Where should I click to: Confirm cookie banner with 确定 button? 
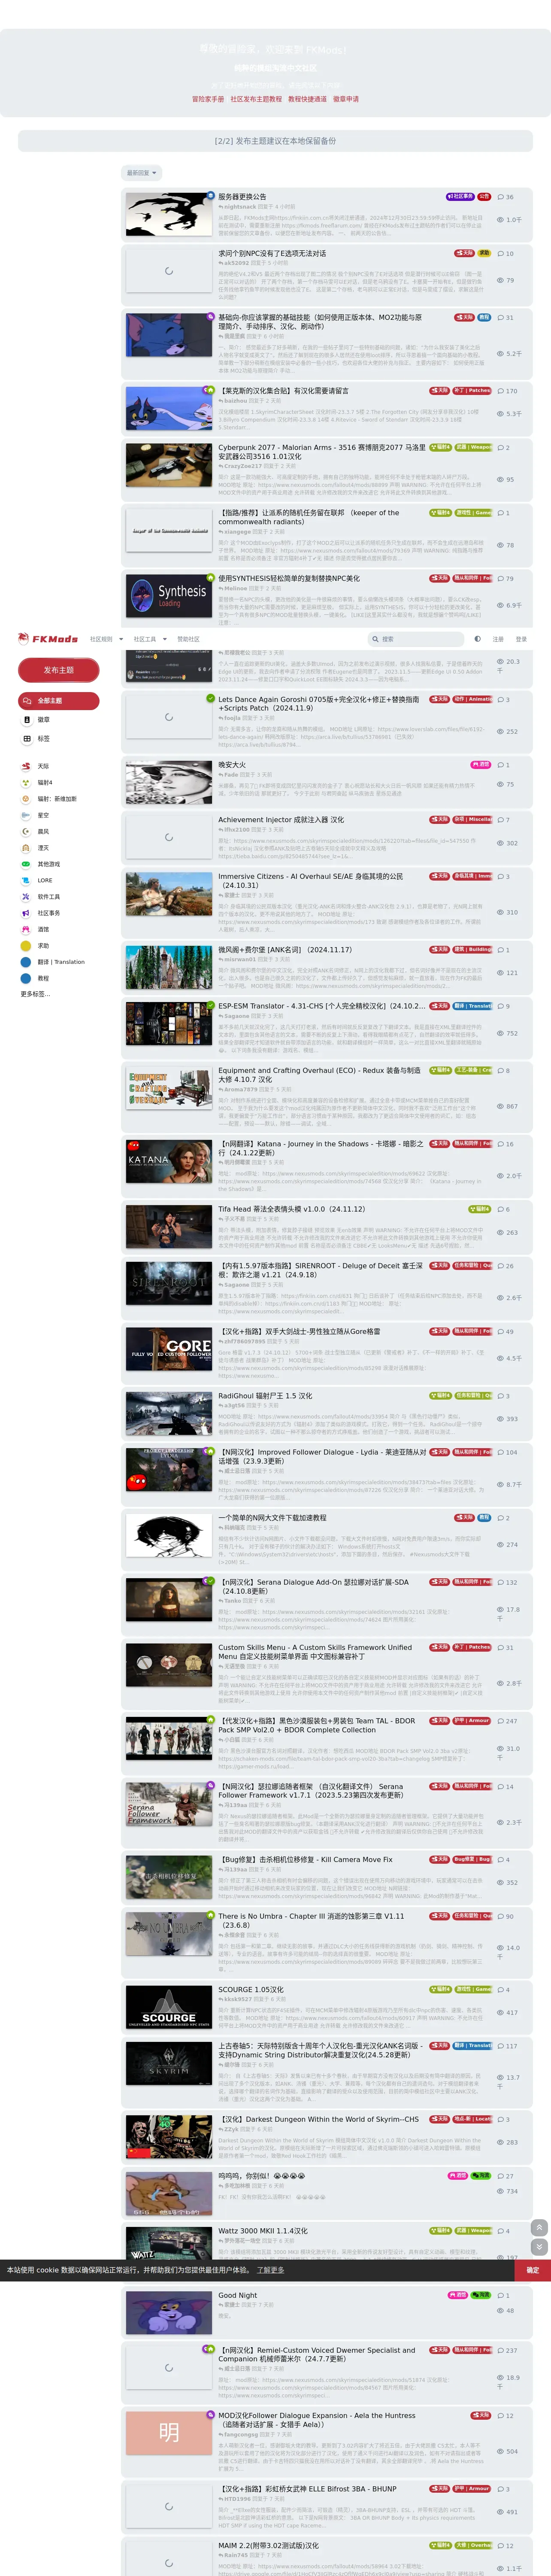(x=532, y=2270)
